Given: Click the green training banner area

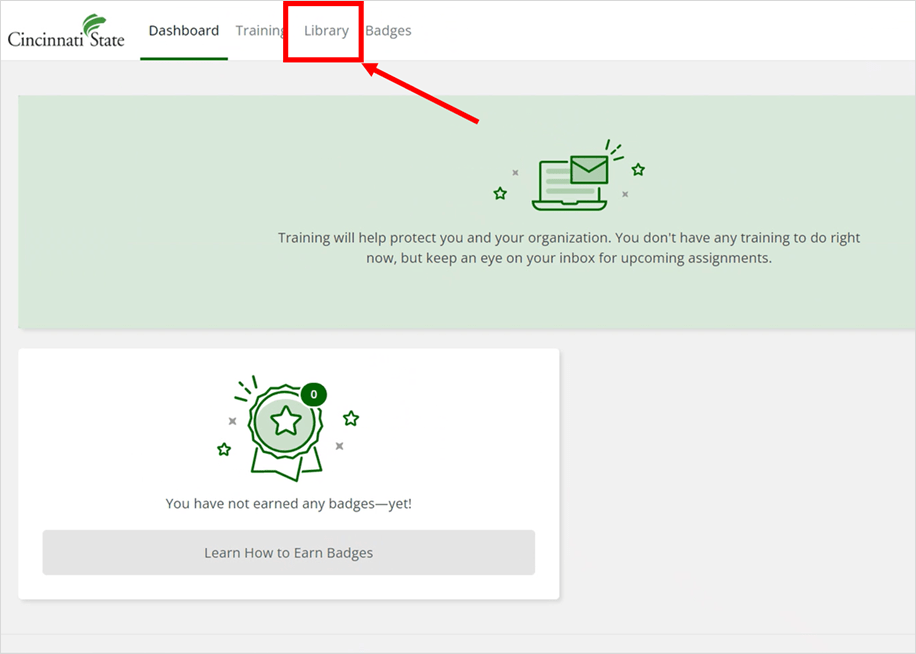Looking at the screenshot, I should [467, 212].
